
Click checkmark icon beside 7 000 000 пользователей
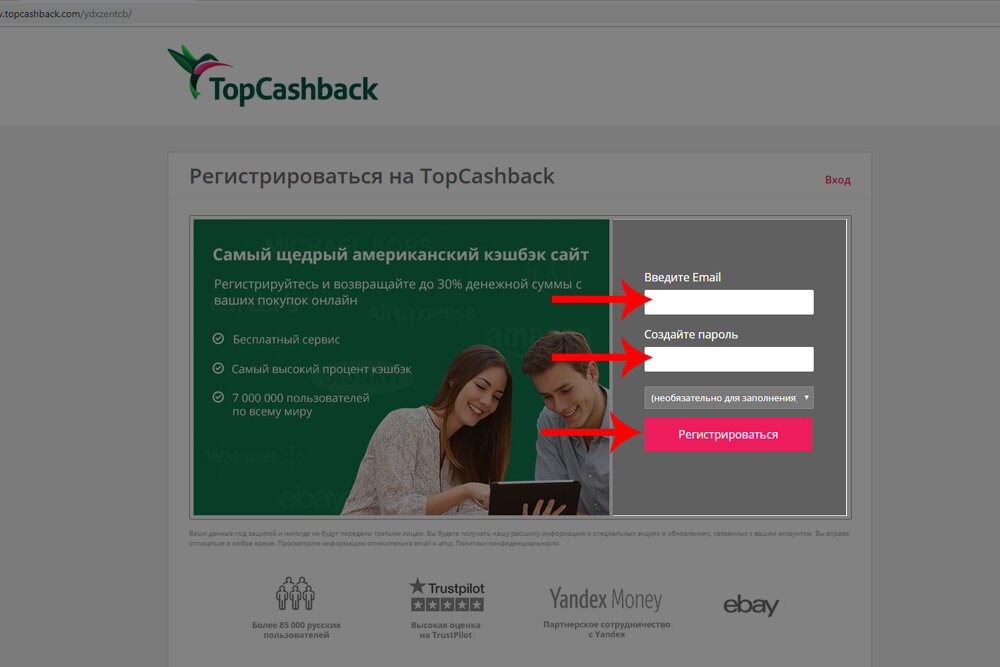tap(218, 397)
